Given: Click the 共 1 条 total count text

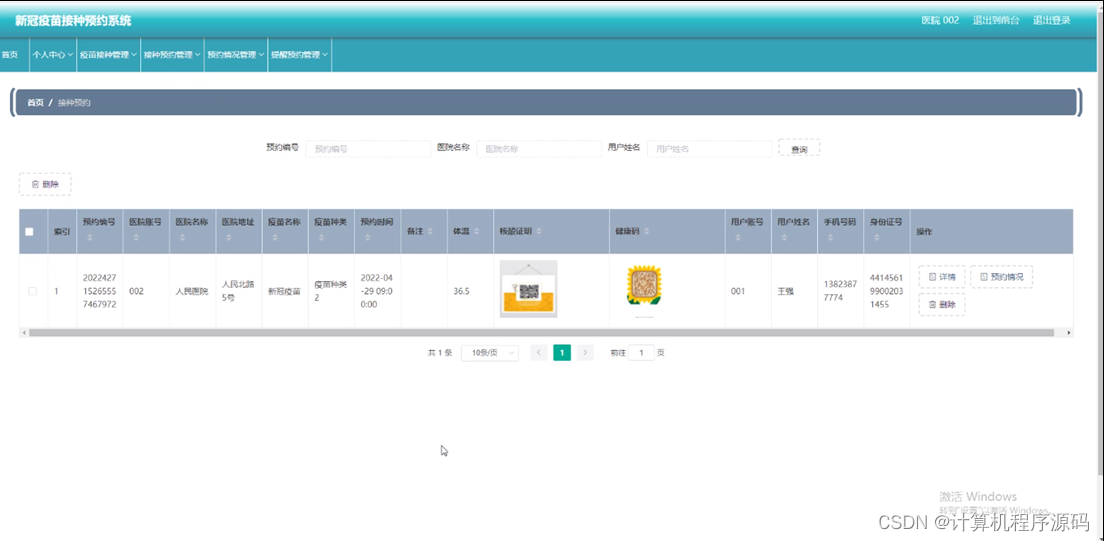Looking at the screenshot, I should [x=440, y=353].
